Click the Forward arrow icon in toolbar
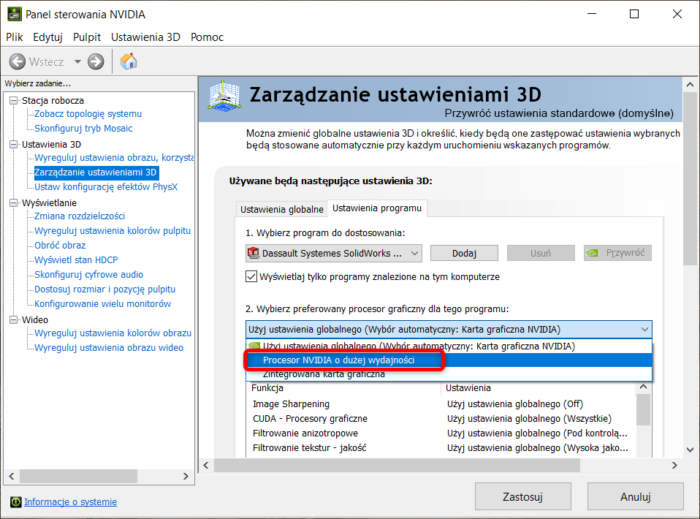Screen dimensions: 700x519 [x=96, y=62]
